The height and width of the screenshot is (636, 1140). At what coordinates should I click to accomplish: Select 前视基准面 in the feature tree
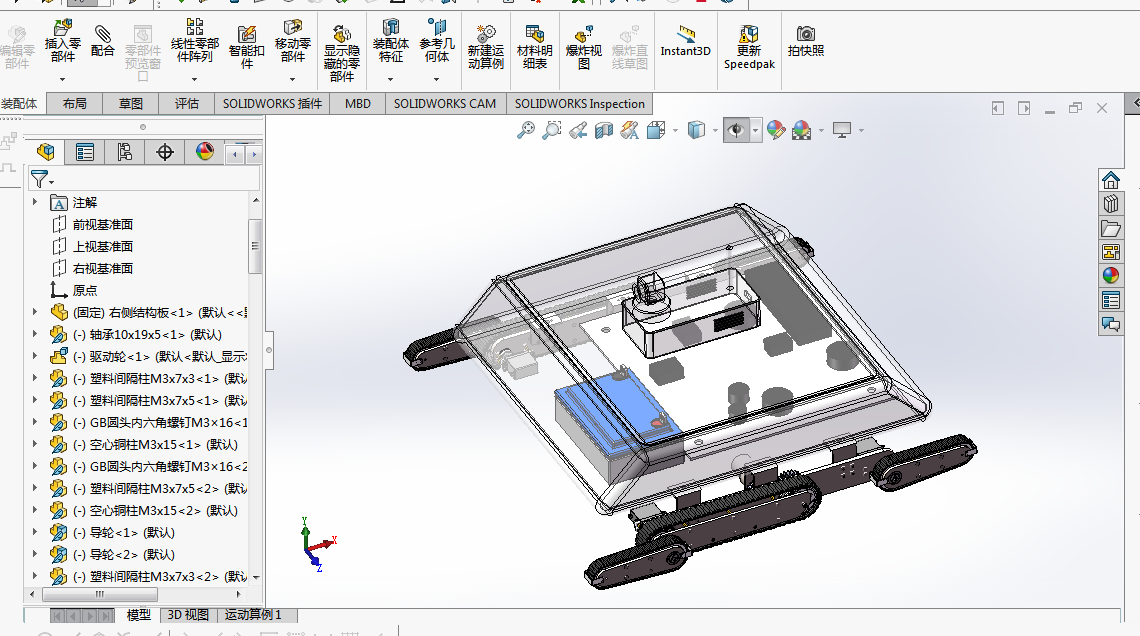(103, 225)
